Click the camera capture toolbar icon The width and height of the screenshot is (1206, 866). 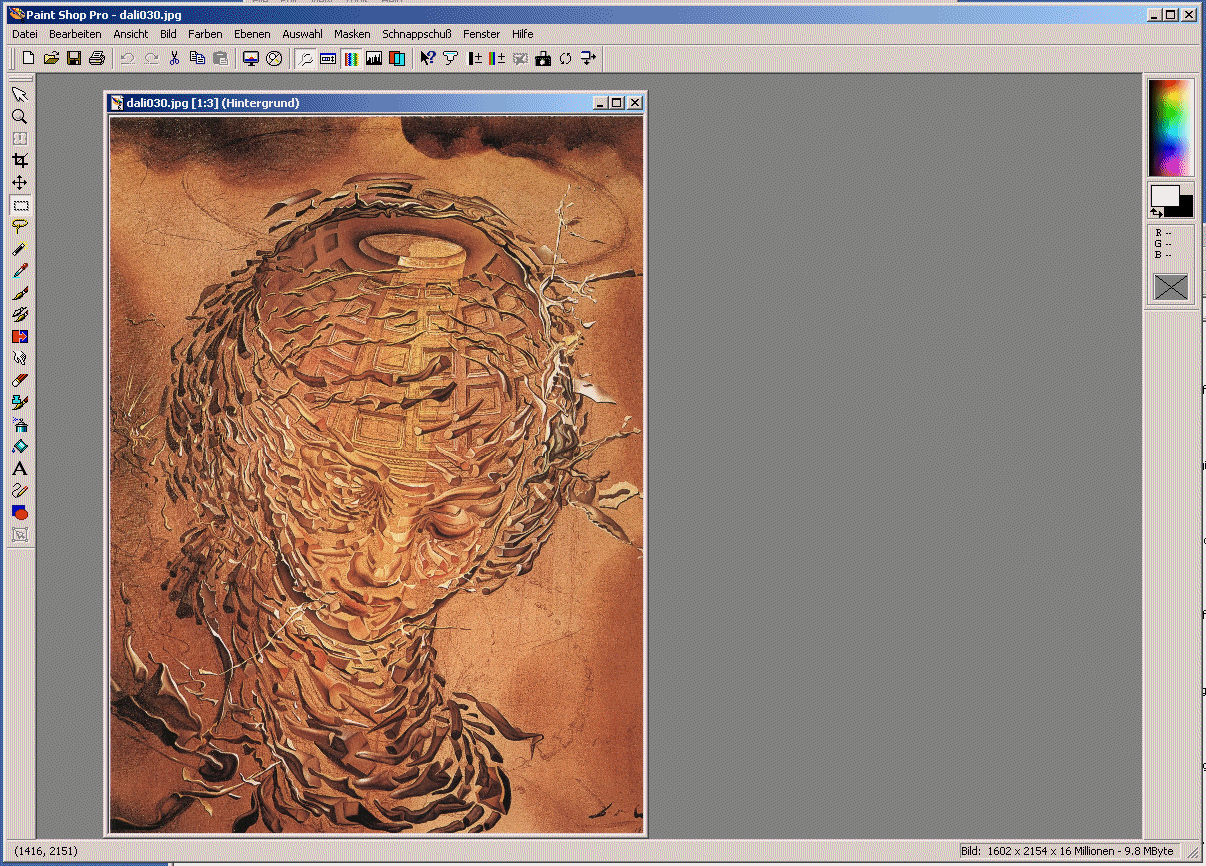click(543, 58)
